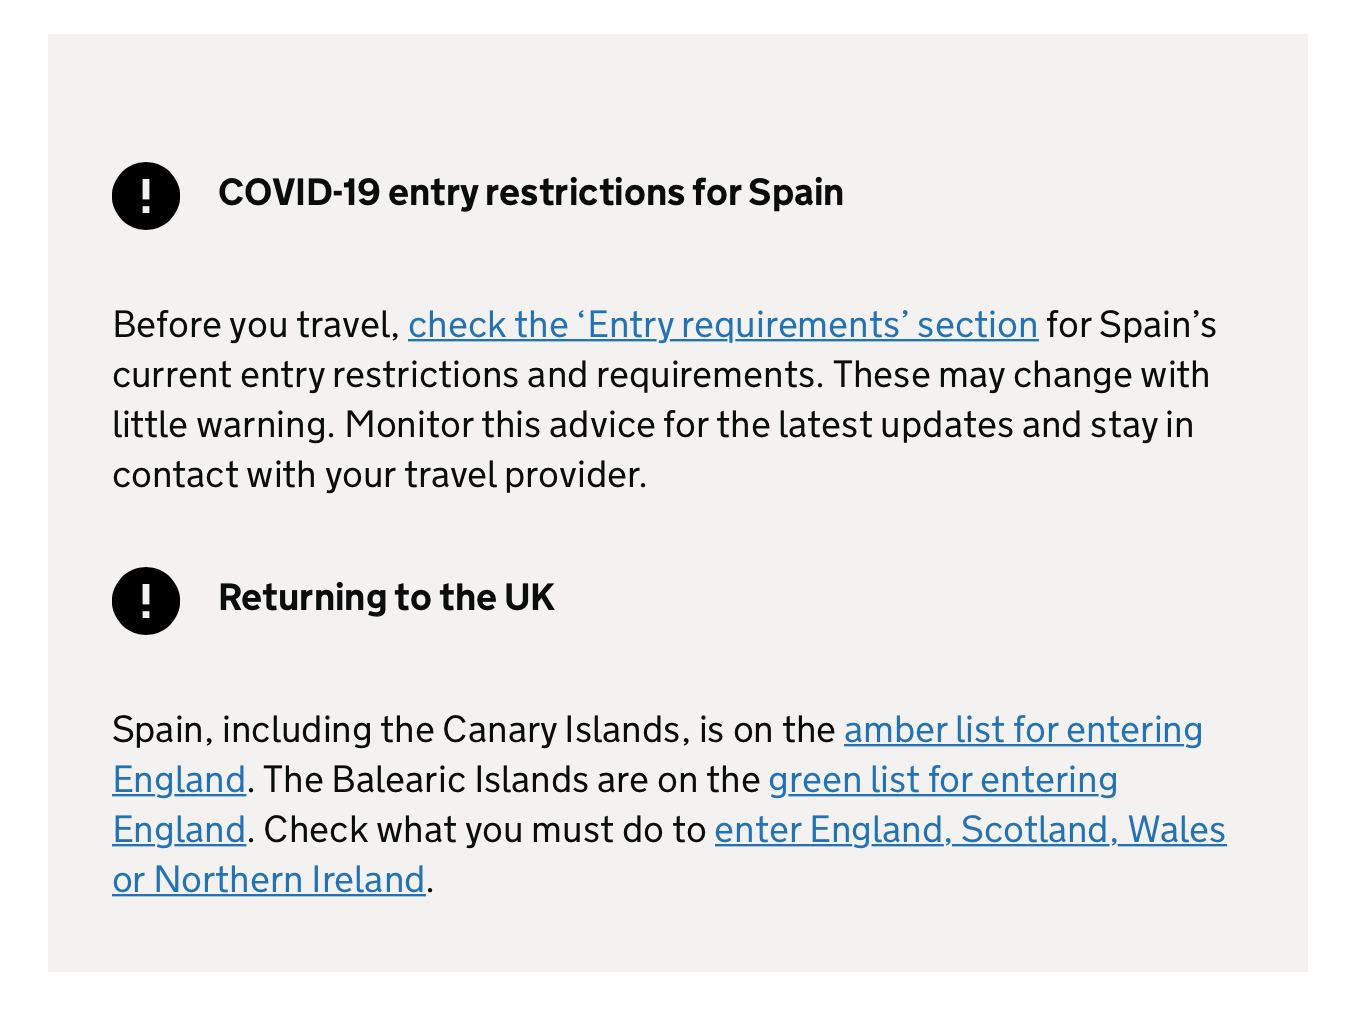Image resolution: width=1350 pixels, height=1010 pixels.
Task: Click the exclamation icon beside COVID-19 heading
Action: [146, 195]
